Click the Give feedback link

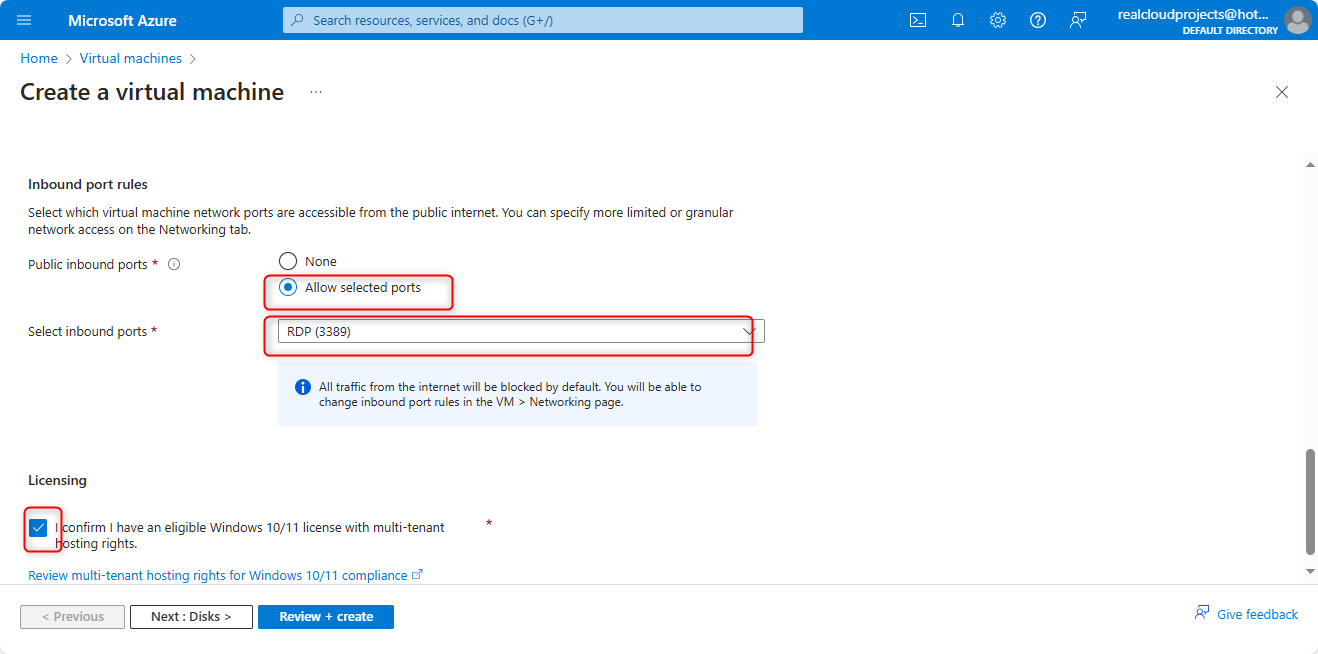click(x=1247, y=614)
